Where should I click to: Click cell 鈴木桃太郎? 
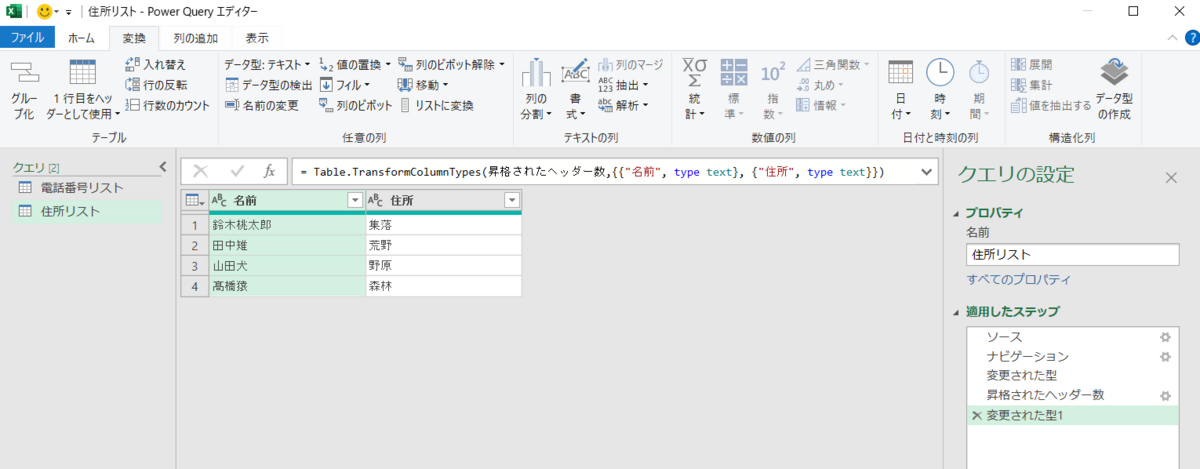(286, 225)
